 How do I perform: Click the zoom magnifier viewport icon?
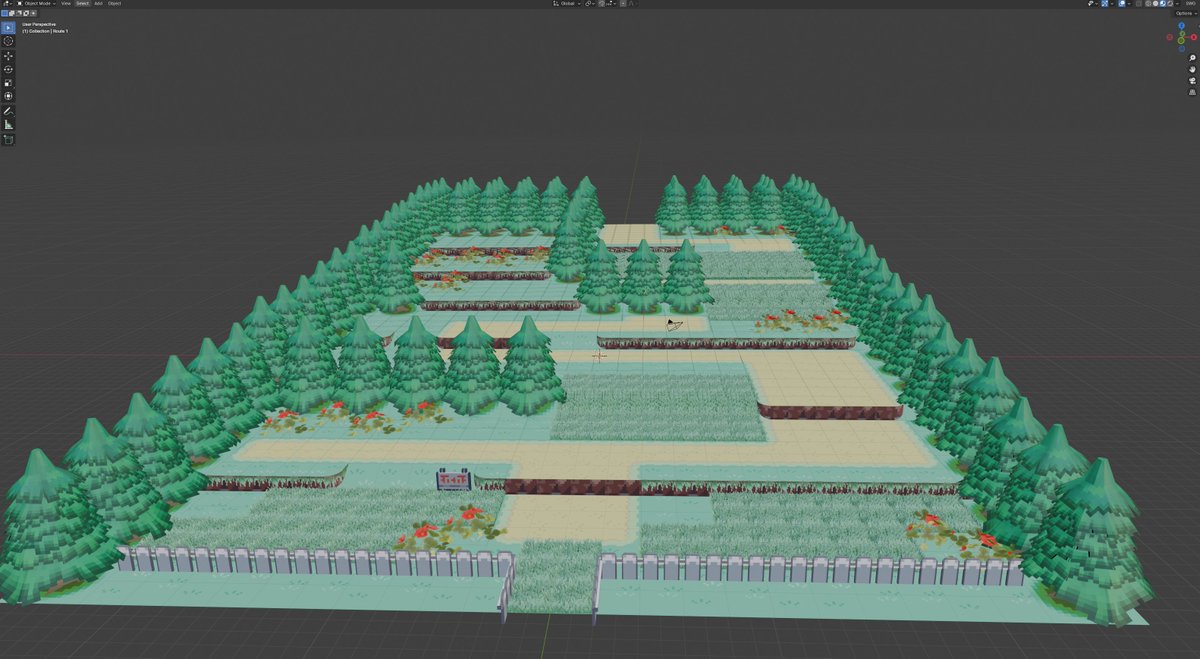[x=1193, y=58]
